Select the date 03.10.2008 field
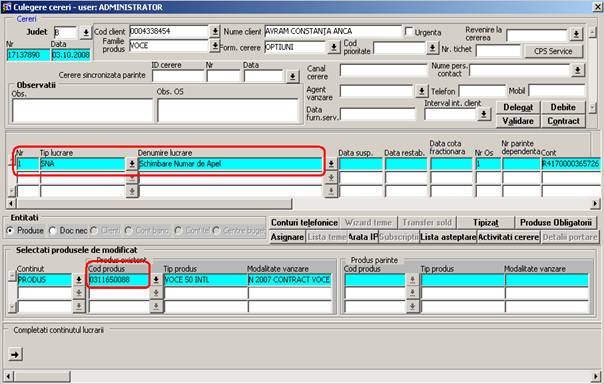The image size is (604, 384). pos(71,55)
